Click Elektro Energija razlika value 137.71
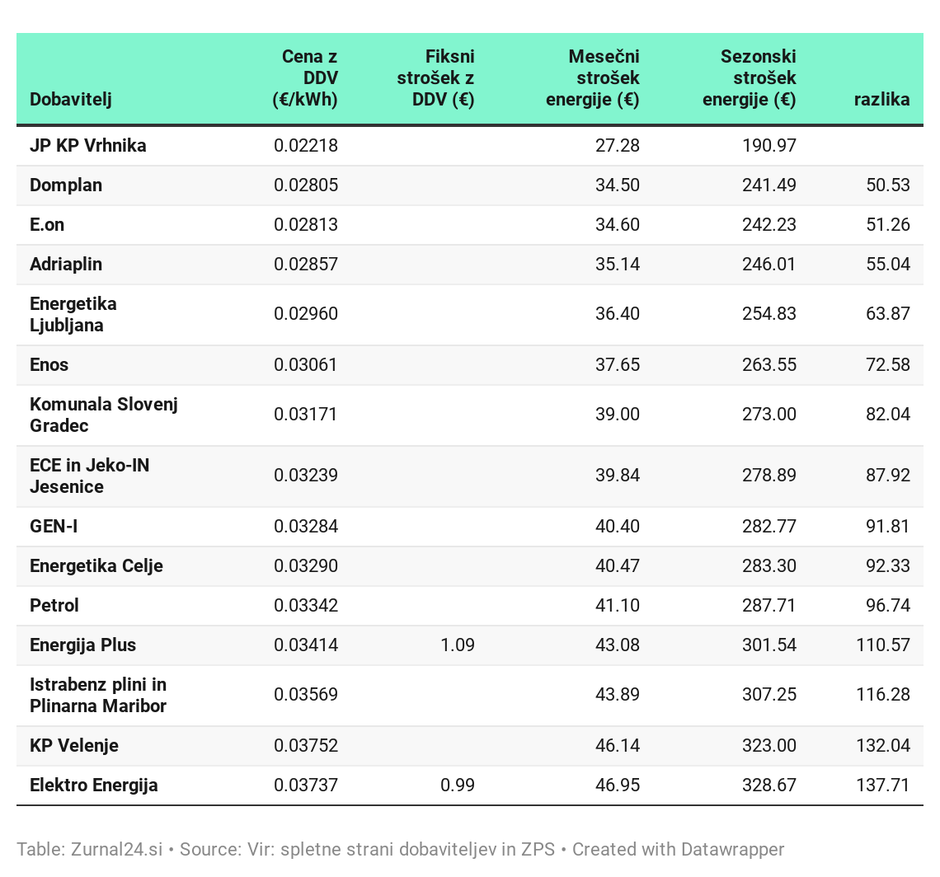Screen dimensions: 940x877 click(x=882, y=786)
